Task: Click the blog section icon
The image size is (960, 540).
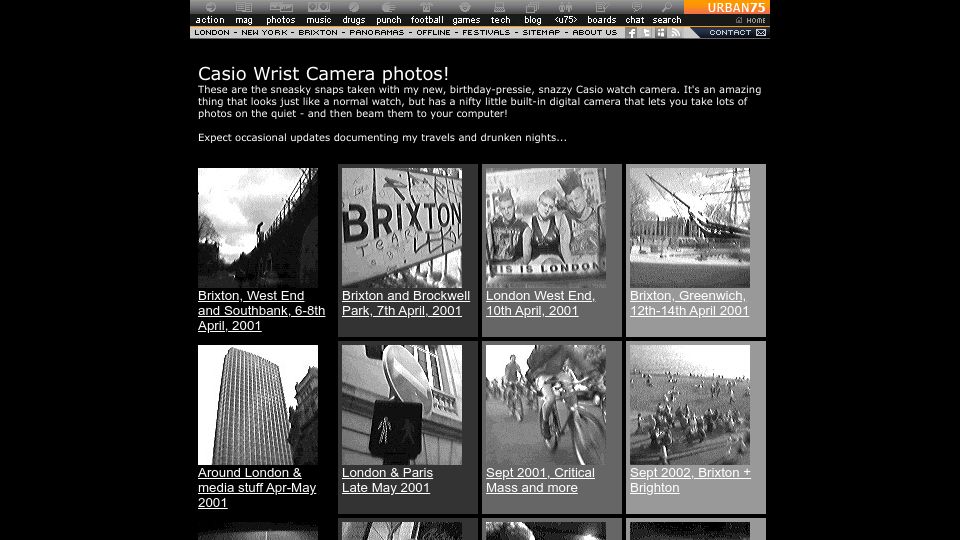Action: click(x=533, y=7)
